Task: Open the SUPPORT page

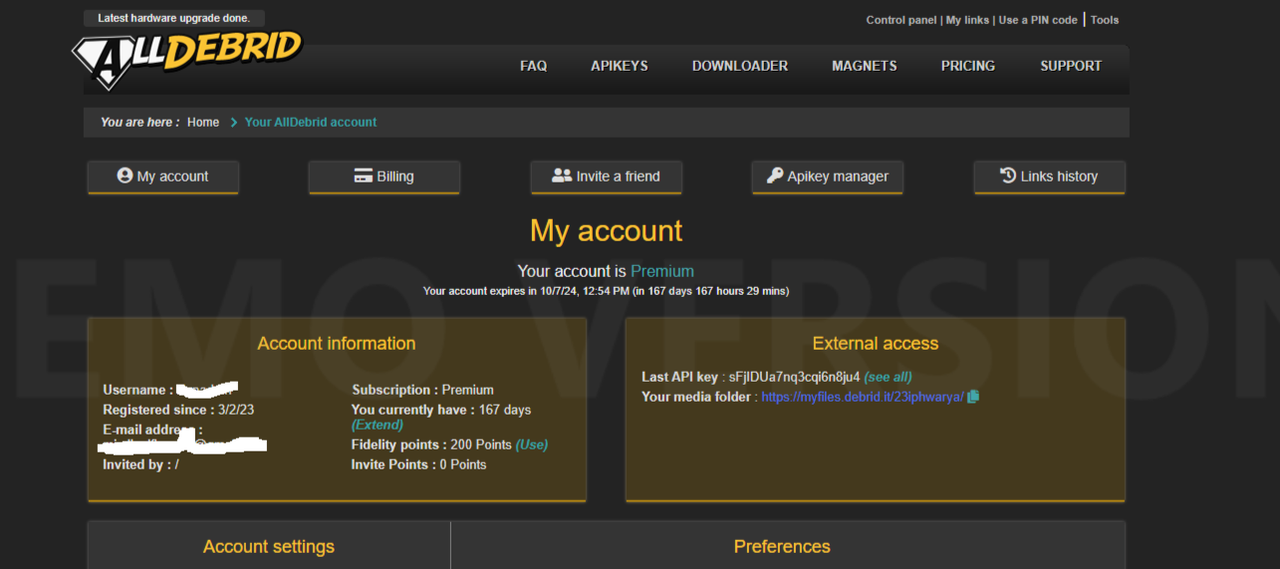Action: pos(1070,66)
